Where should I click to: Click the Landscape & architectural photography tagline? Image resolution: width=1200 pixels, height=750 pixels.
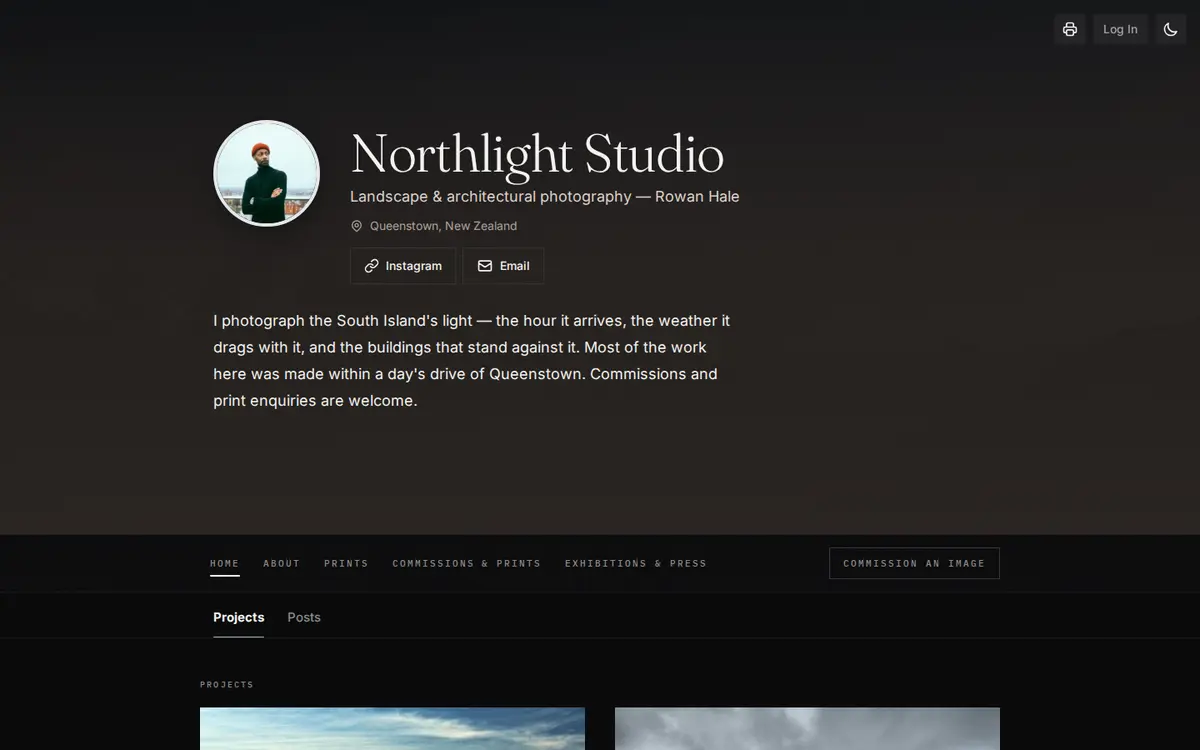coord(545,196)
